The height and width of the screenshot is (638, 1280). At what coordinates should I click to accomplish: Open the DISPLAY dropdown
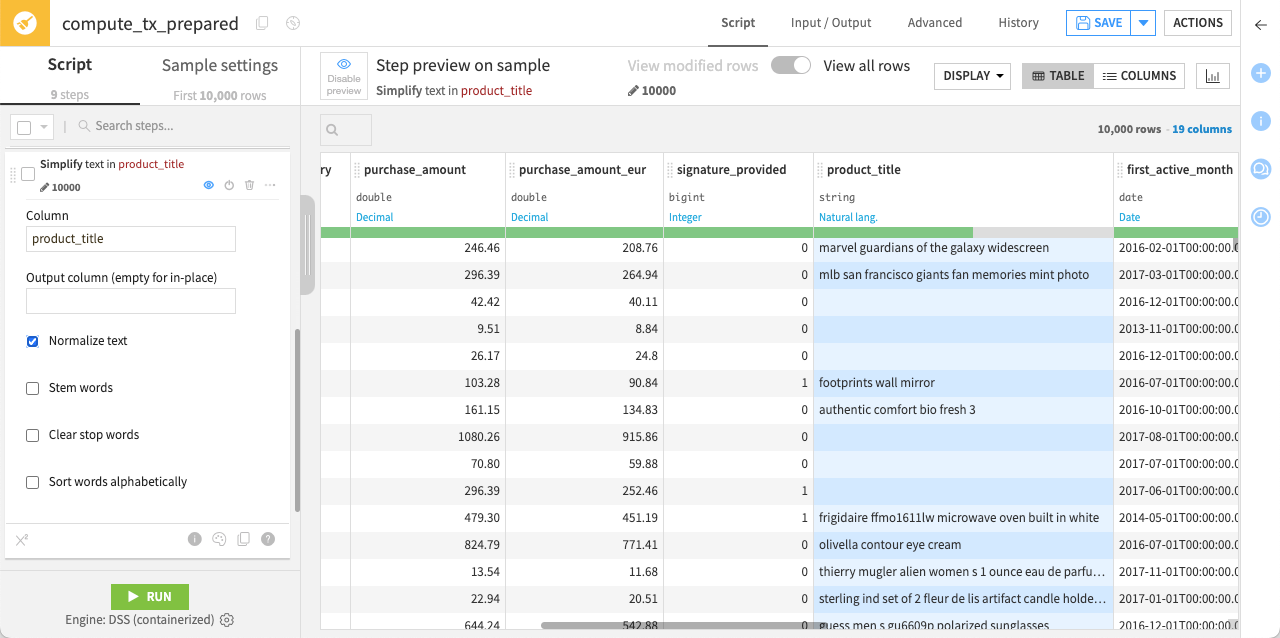(972, 76)
